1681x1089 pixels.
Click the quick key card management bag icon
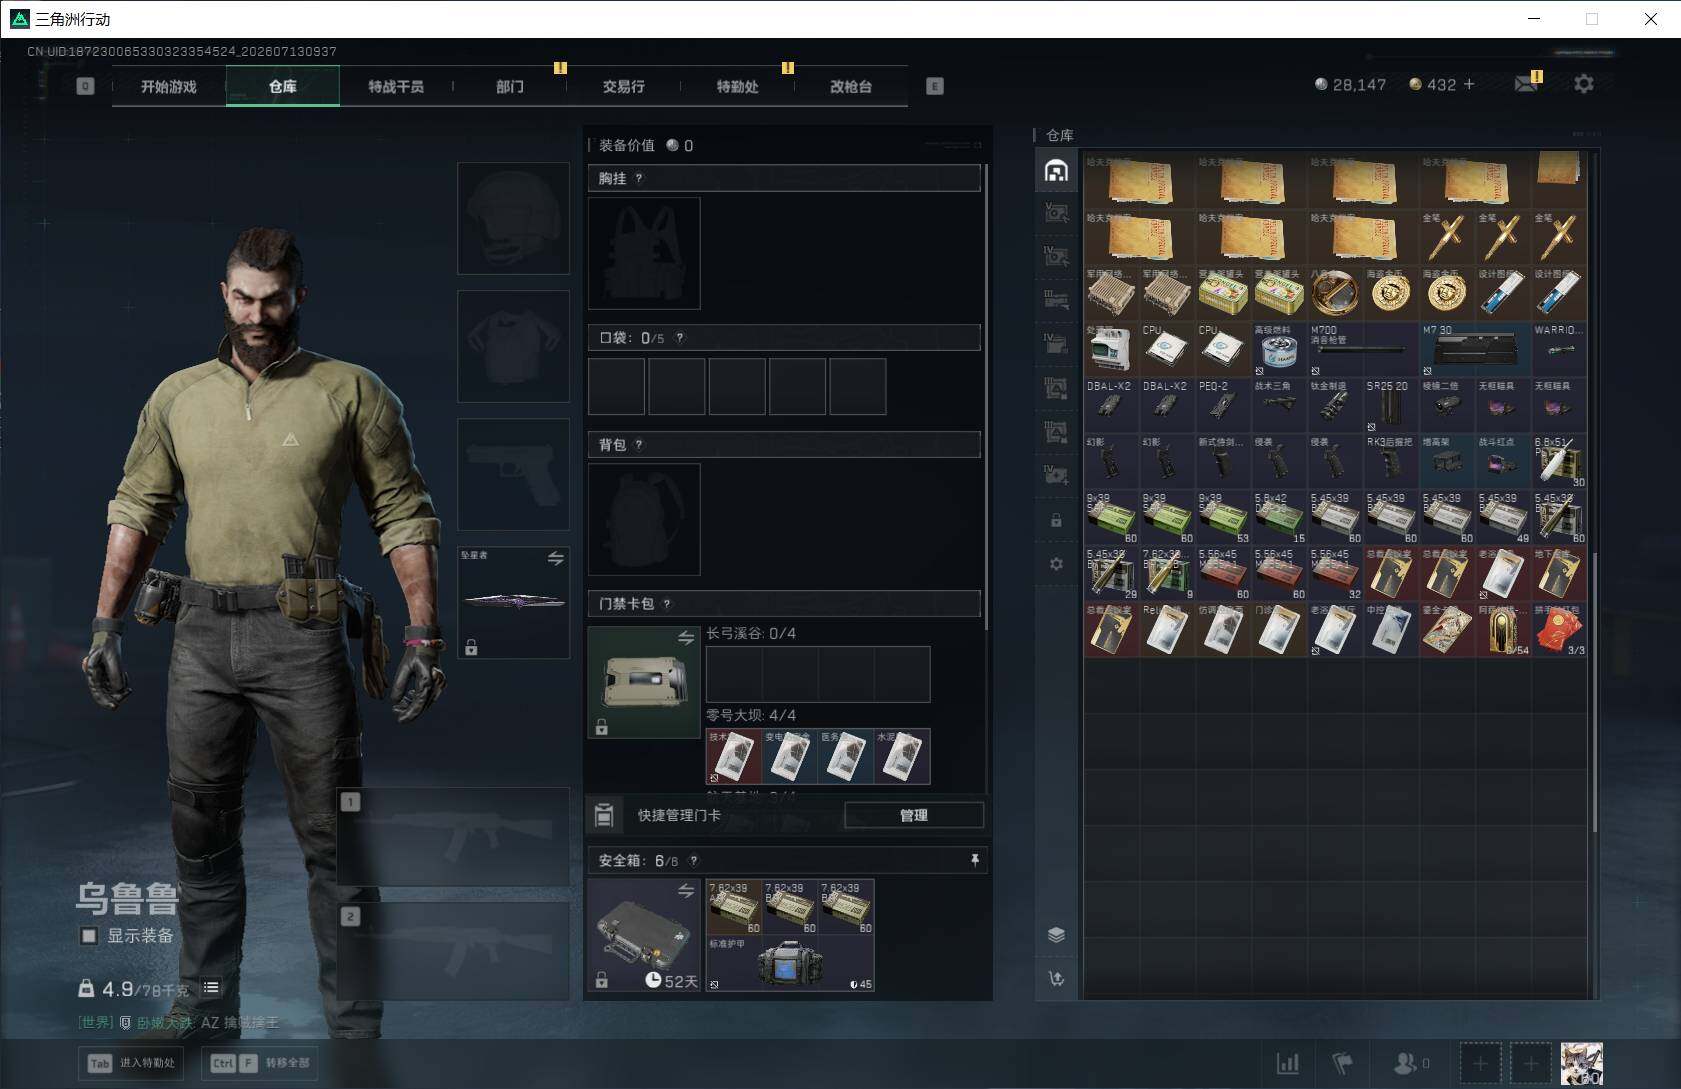(x=604, y=815)
